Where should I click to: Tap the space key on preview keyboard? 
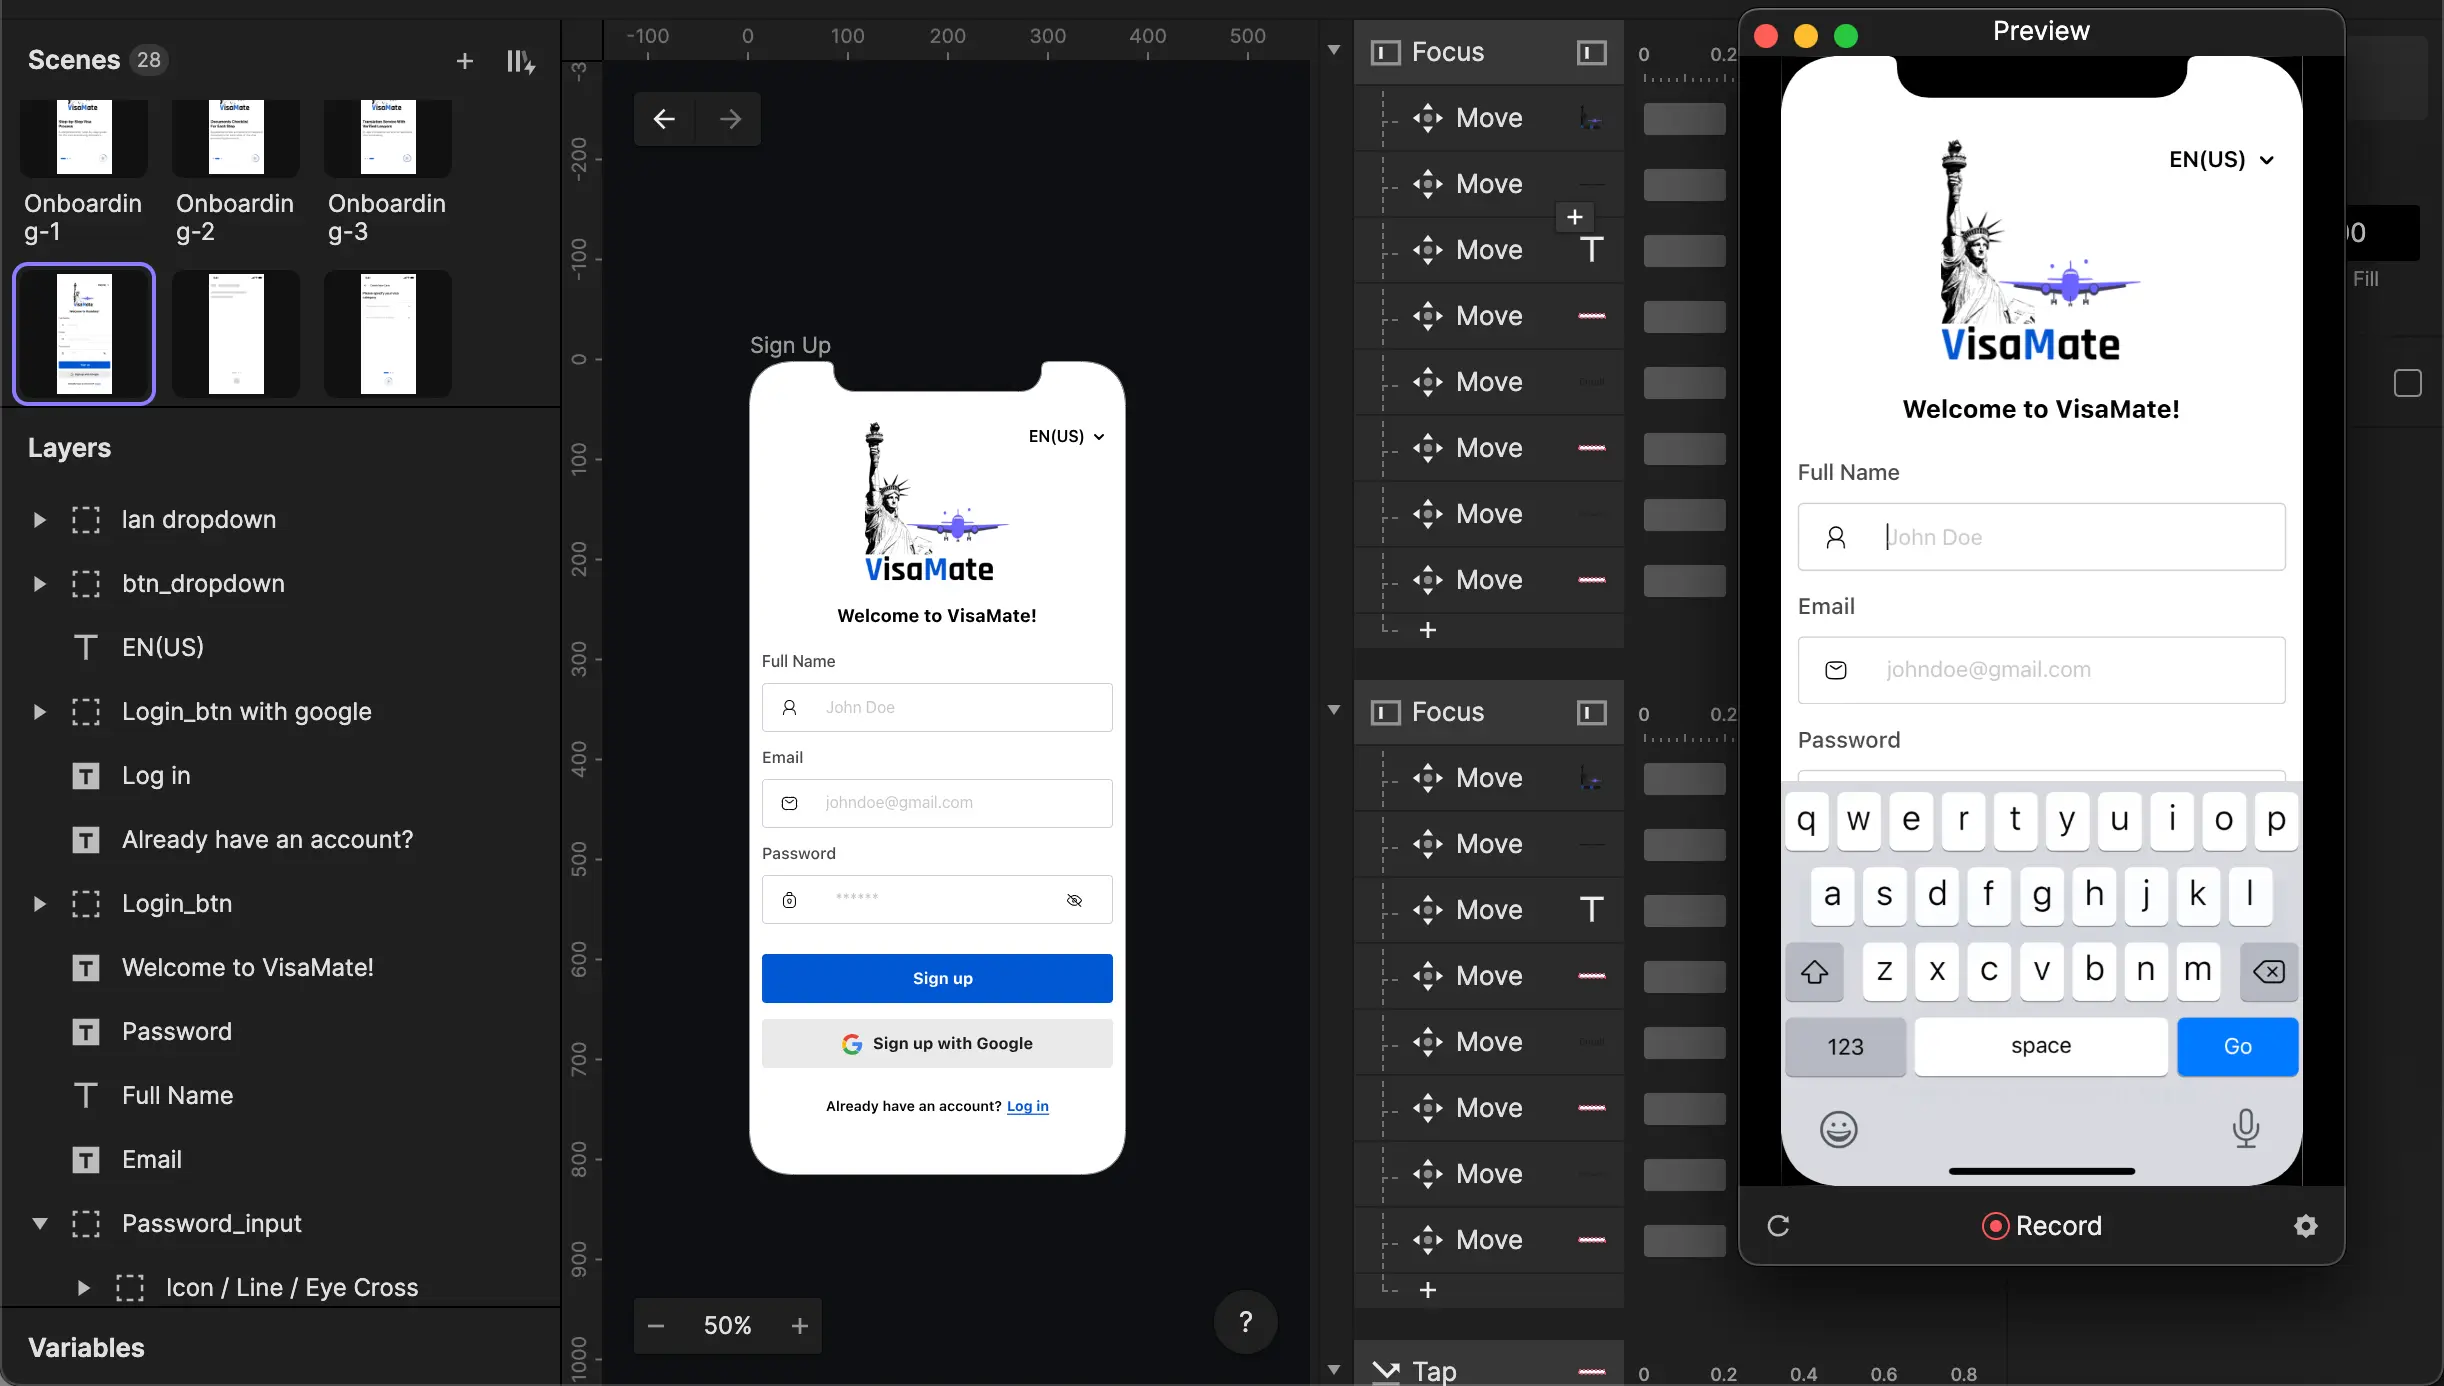[2041, 1046]
